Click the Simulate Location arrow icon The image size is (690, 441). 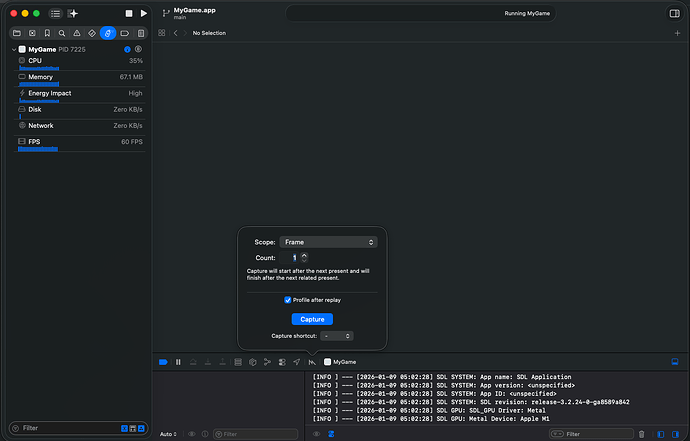(x=297, y=361)
